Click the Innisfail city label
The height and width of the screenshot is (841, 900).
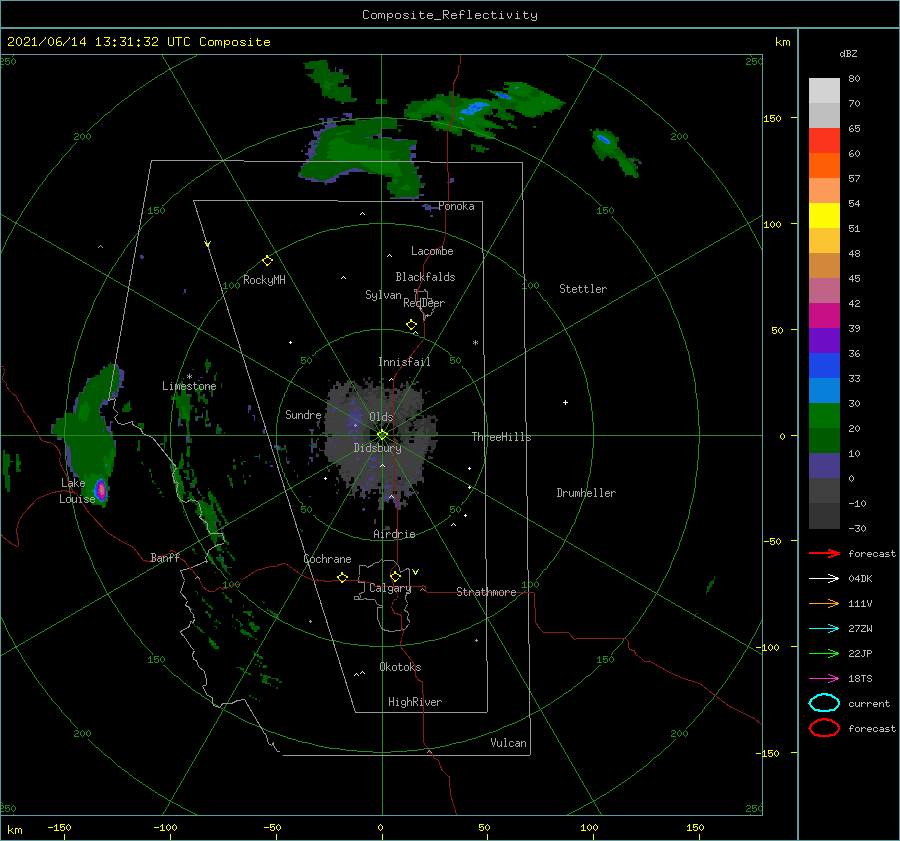(x=404, y=362)
